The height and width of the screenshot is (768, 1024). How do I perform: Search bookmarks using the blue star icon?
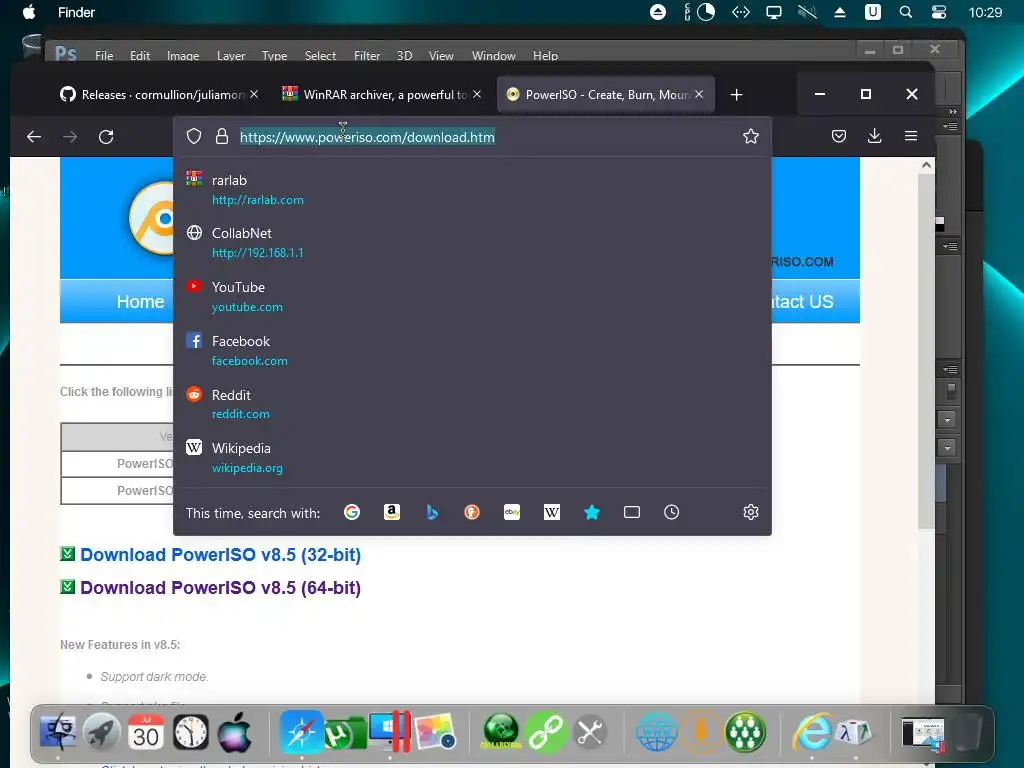pyautogui.click(x=592, y=512)
